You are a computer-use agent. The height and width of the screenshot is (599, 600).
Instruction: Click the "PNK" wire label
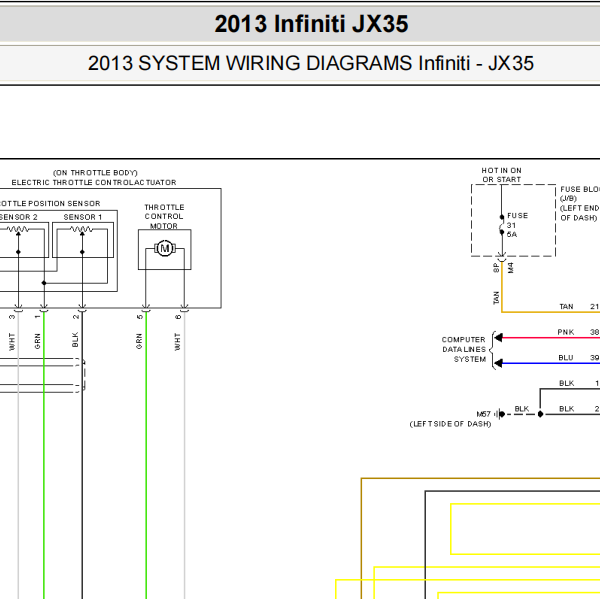(566, 332)
